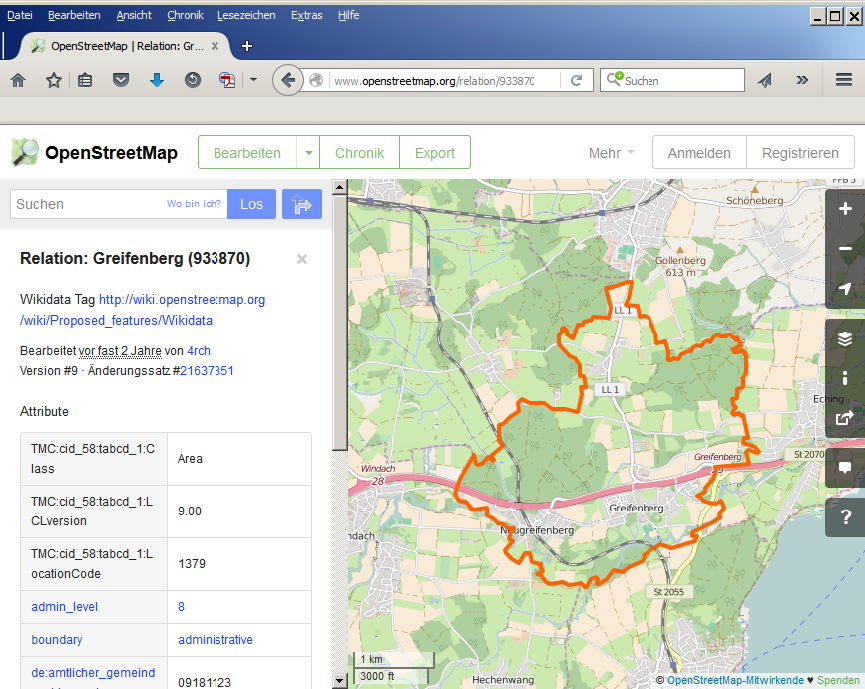Click the sidebar vertical scrollbar thumb
Image resolution: width=865 pixels, height=689 pixels.
339,323
